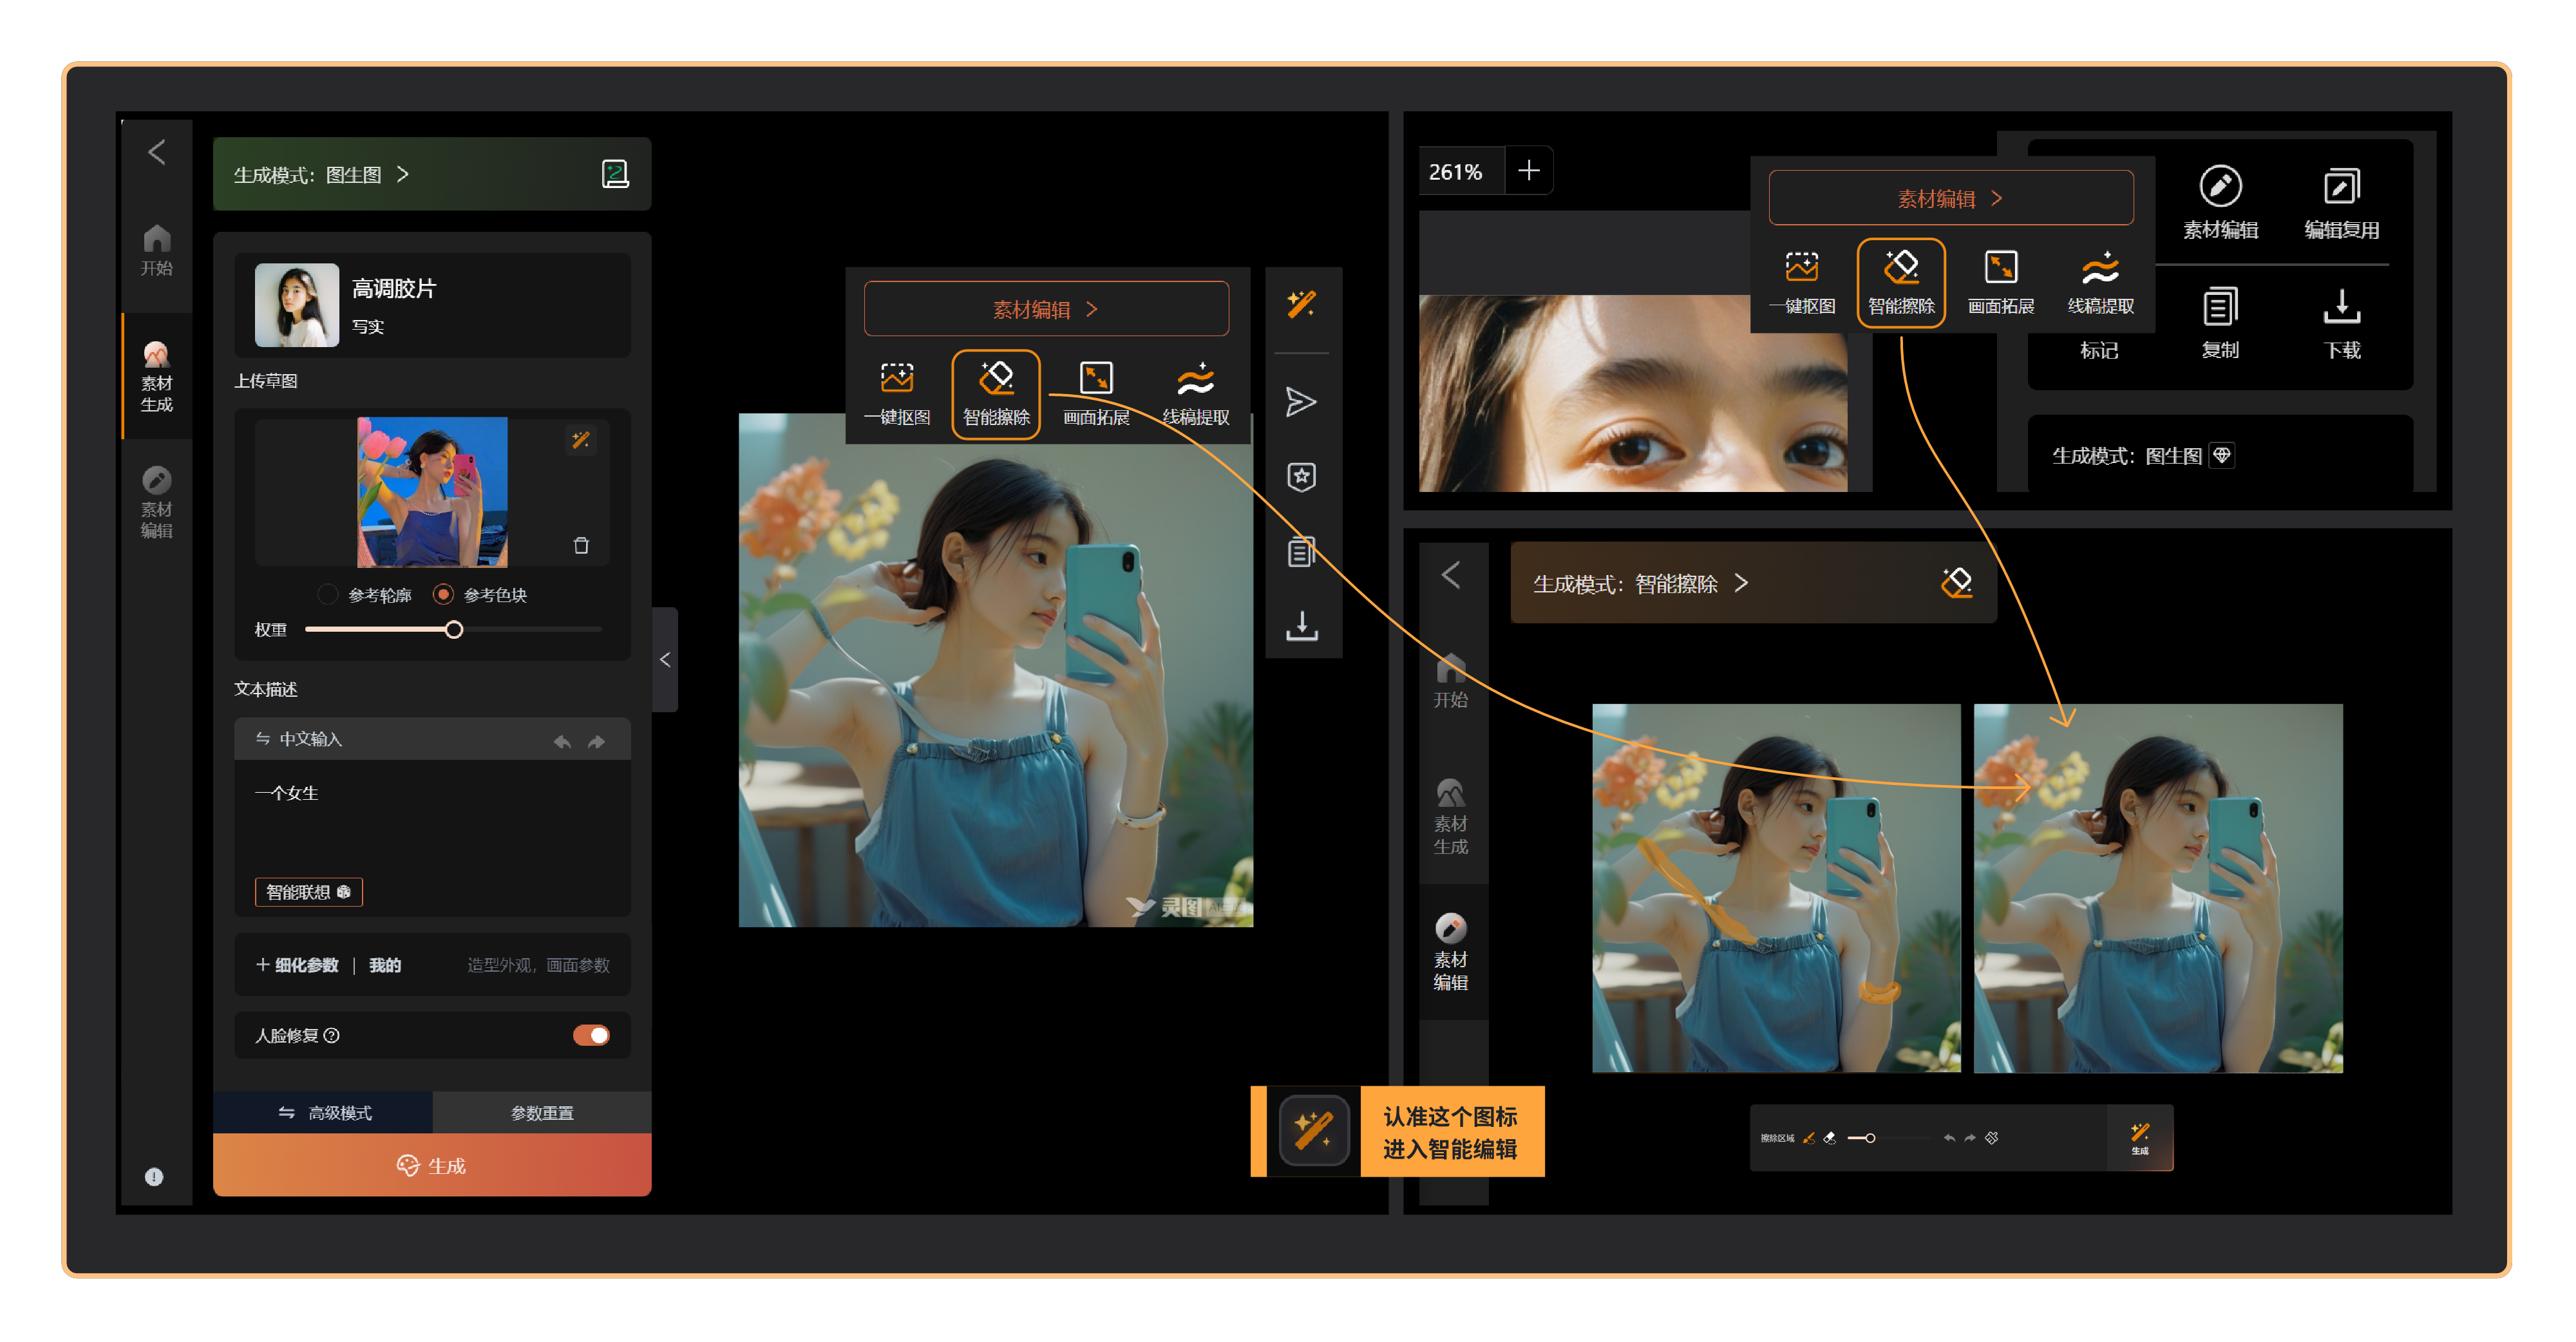Open 素材编辑 banner in the 261% zoomed panel
Viewport: 2576px width, 1342px height.
click(x=1950, y=198)
